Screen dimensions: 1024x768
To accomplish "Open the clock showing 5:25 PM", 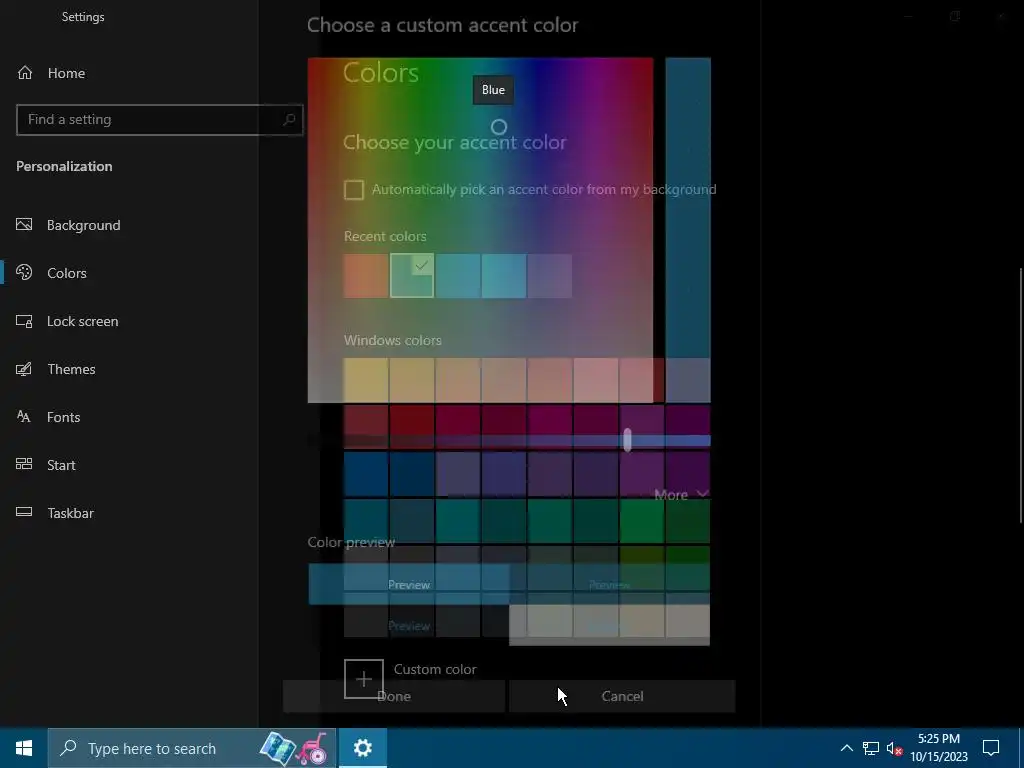I will point(939,748).
